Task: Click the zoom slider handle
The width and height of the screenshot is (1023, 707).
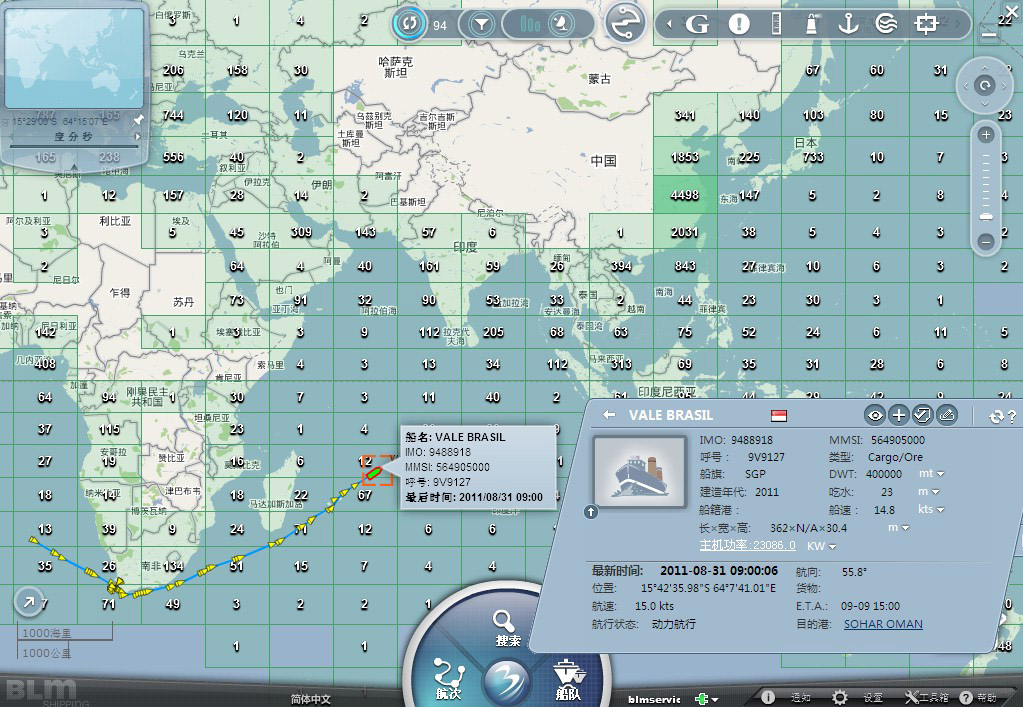Action: [986, 217]
